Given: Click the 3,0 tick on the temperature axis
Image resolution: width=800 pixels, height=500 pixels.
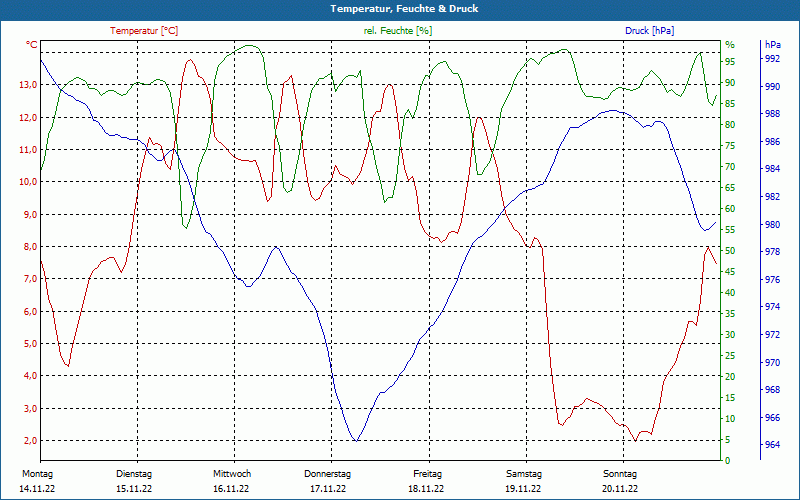Looking at the screenshot, I should click(30, 408).
